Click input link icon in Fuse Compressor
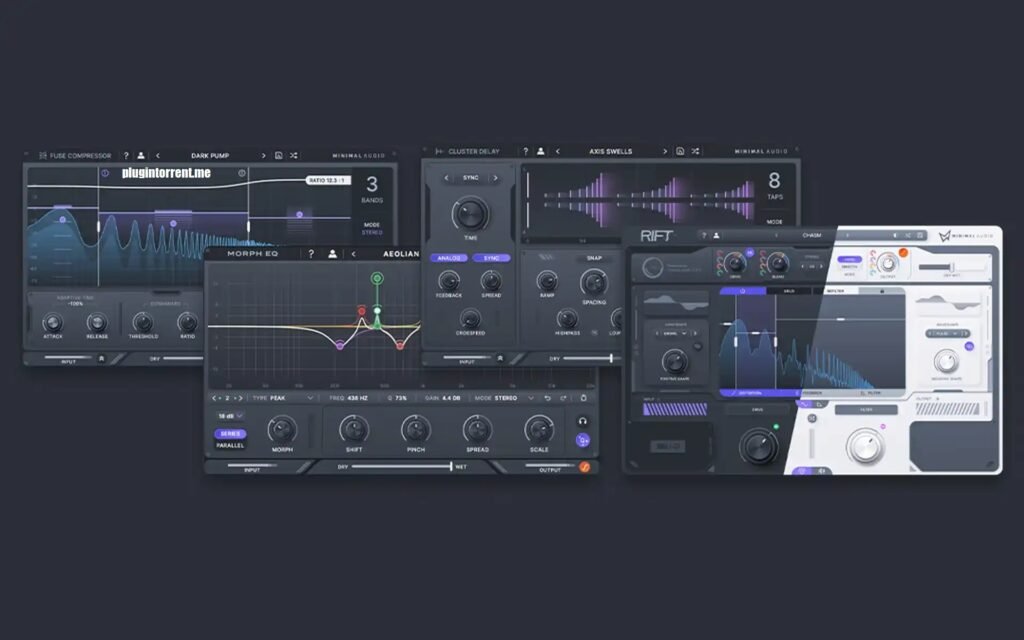 101,359
